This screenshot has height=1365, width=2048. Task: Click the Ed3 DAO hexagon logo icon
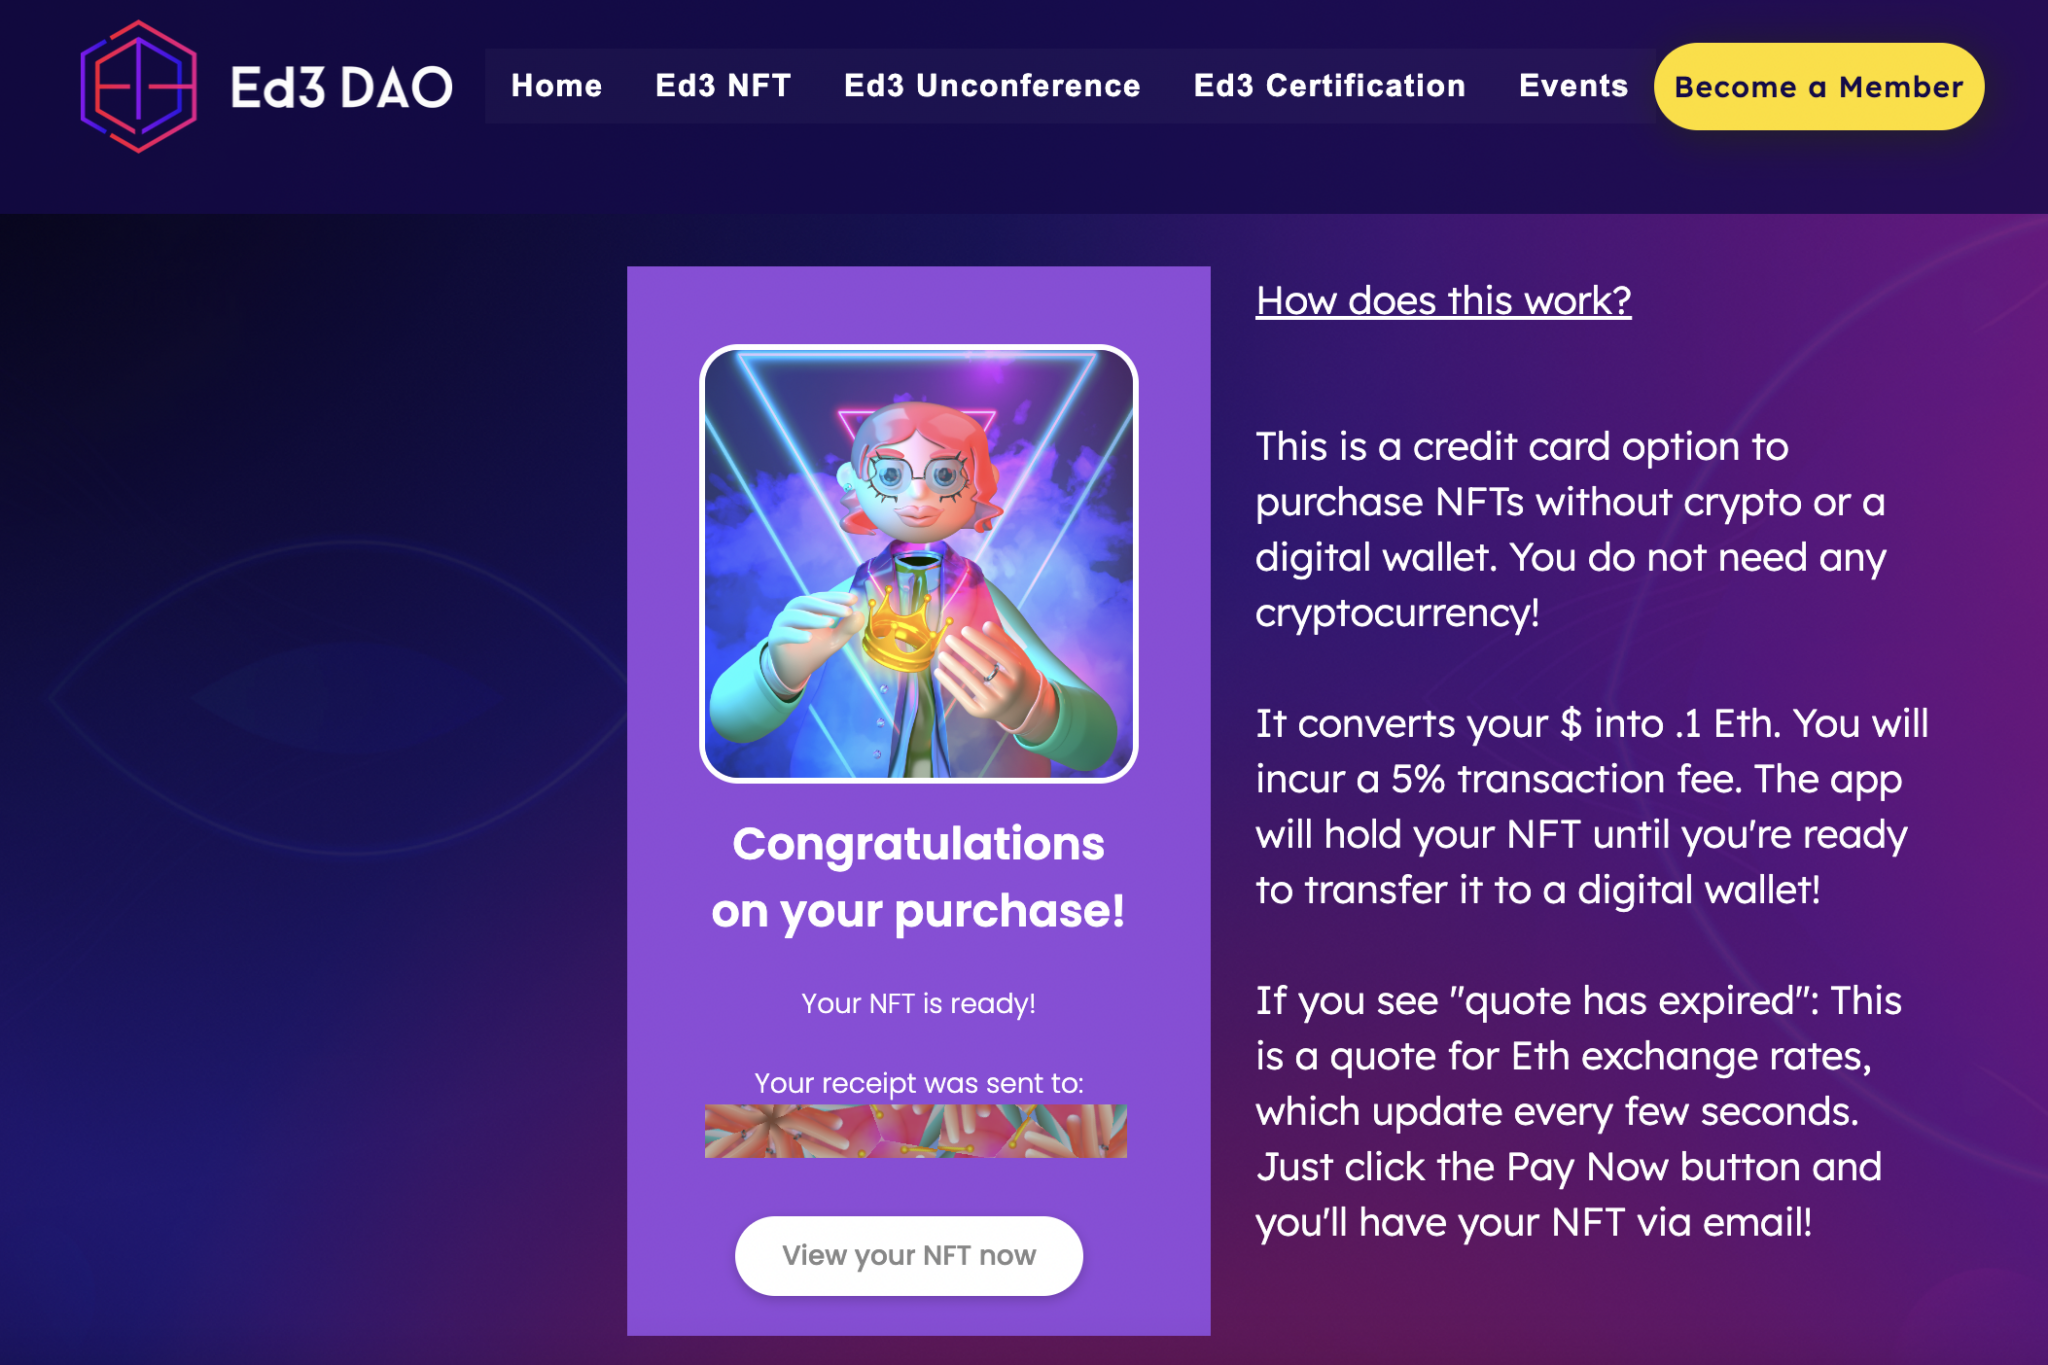(x=138, y=87)
